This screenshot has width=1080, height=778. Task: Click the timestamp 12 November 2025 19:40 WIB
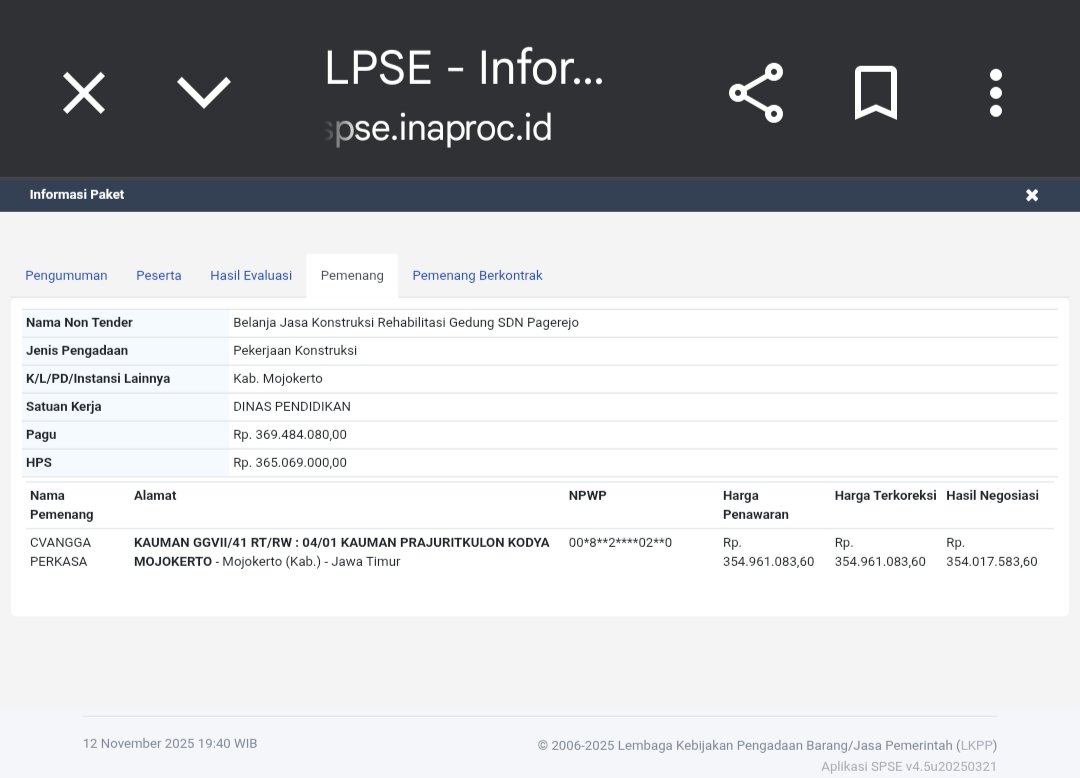coord(170,743)
